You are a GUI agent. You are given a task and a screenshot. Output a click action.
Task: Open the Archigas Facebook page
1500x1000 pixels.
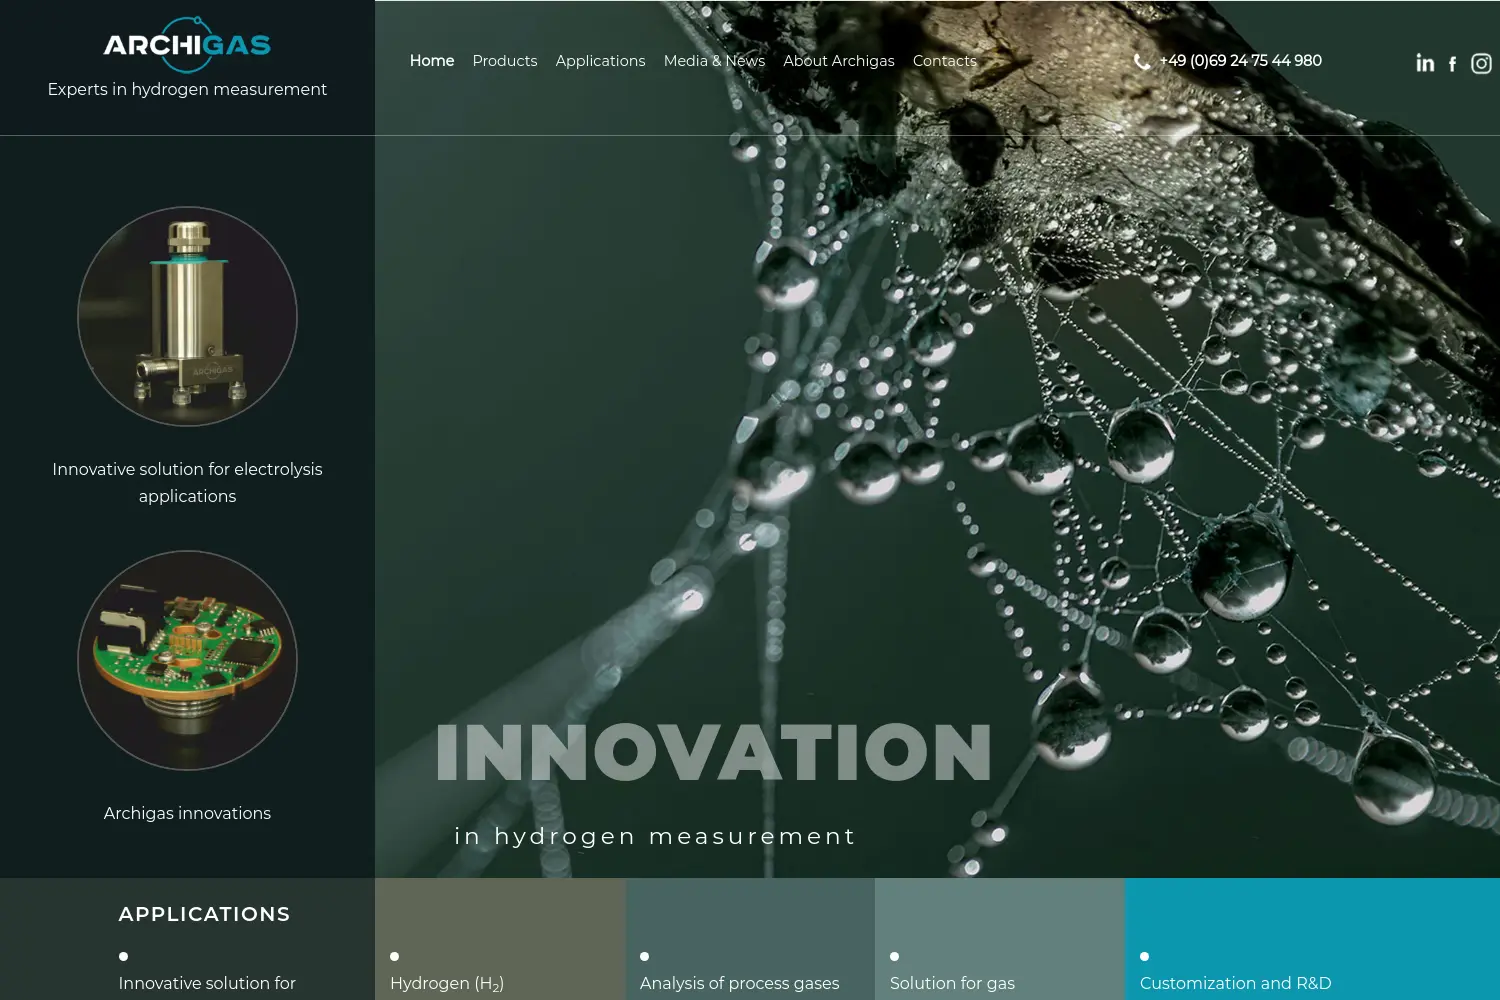(x=1453, y=64)
